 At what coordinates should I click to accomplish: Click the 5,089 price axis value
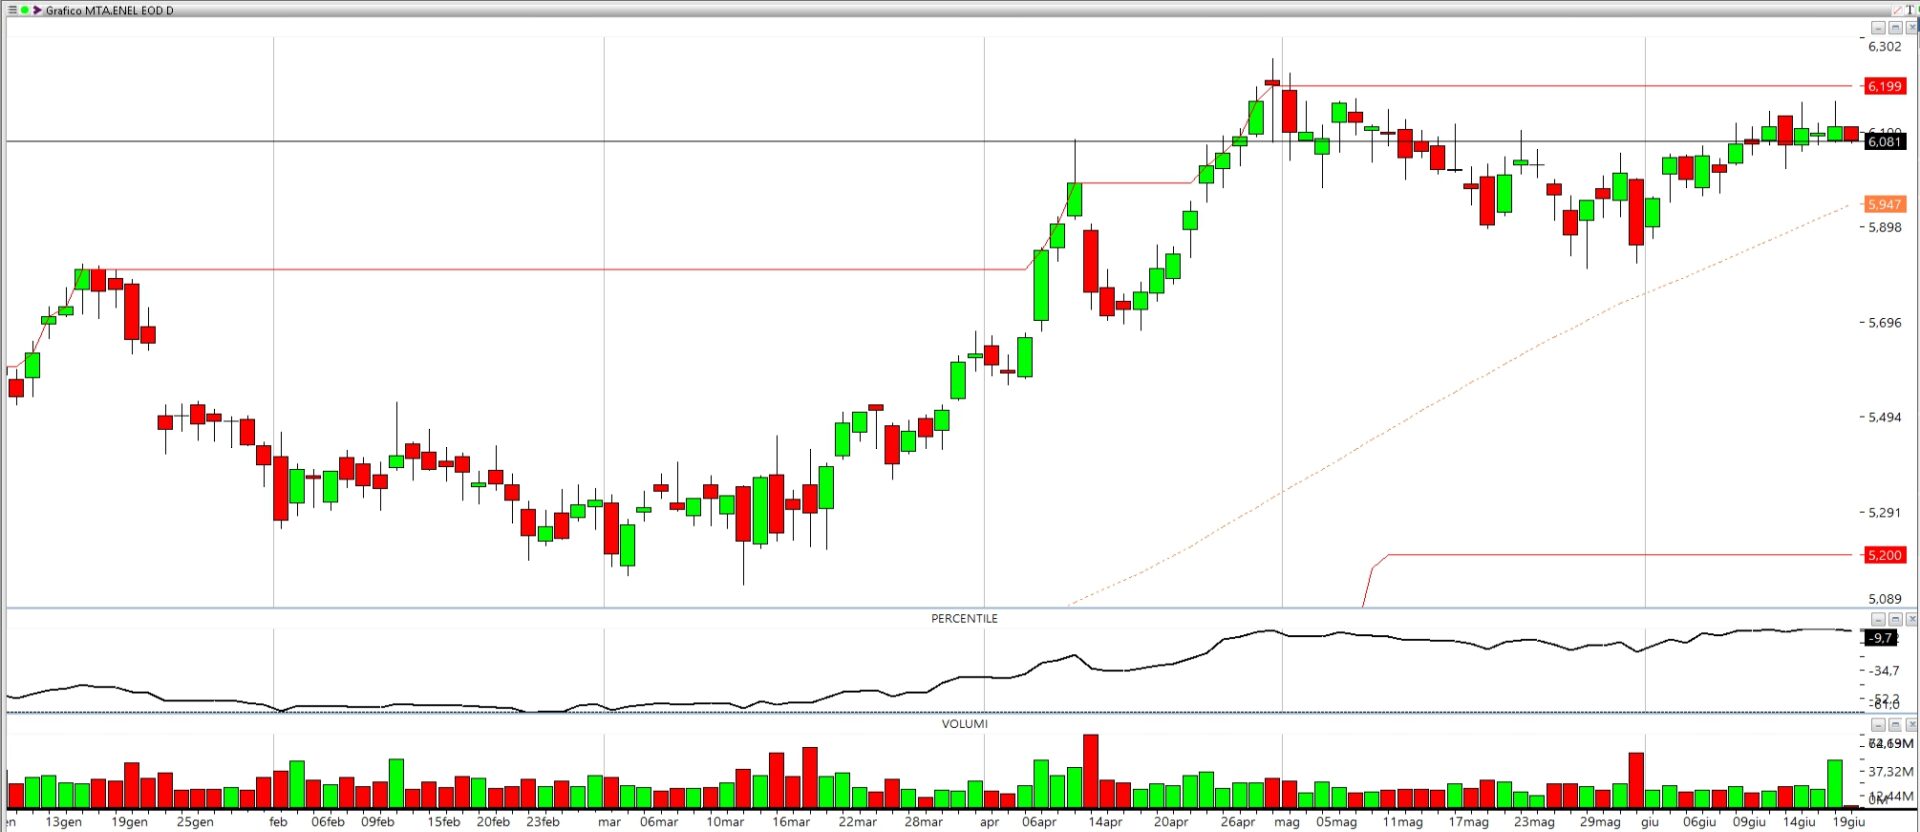(1885, 599)
